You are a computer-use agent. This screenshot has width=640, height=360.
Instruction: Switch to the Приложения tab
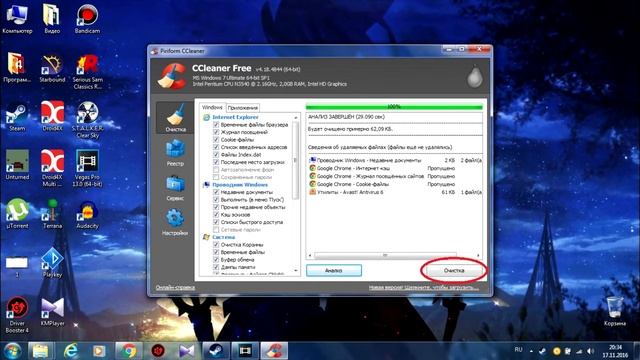(x=243, y=108)
